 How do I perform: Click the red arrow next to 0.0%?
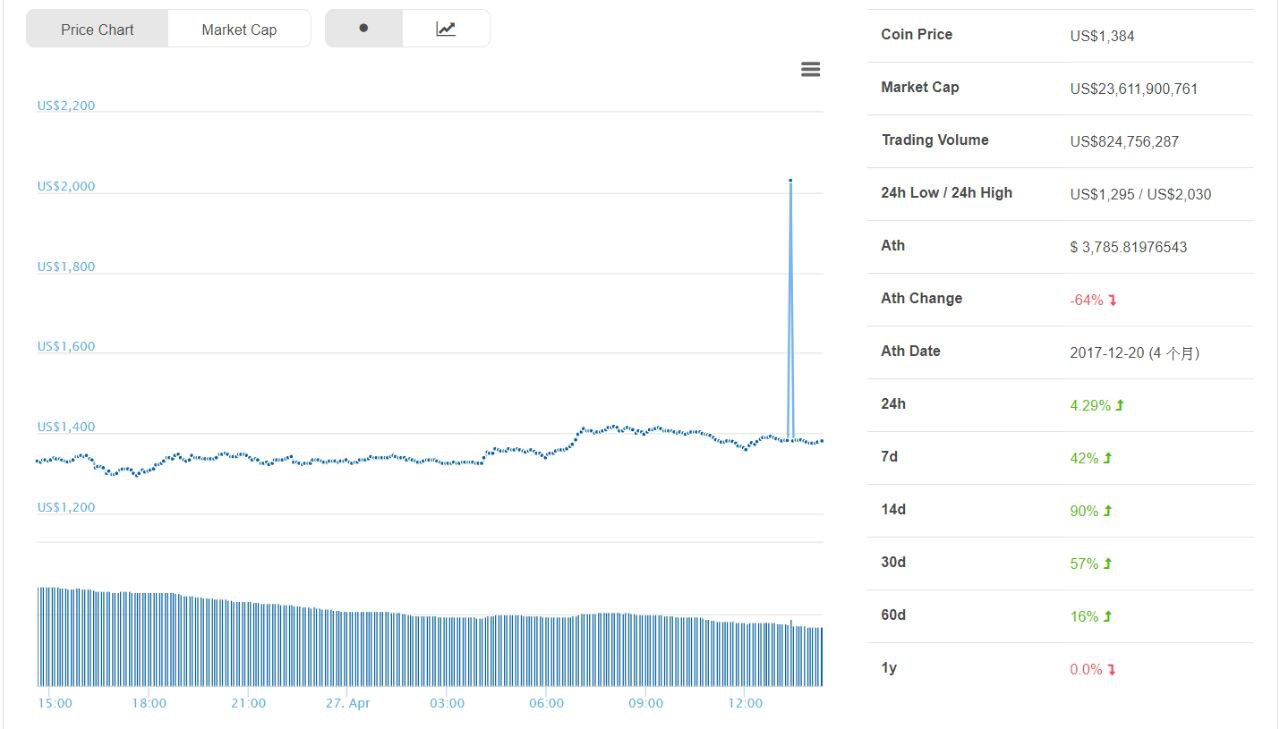(x=1112, y=670)
